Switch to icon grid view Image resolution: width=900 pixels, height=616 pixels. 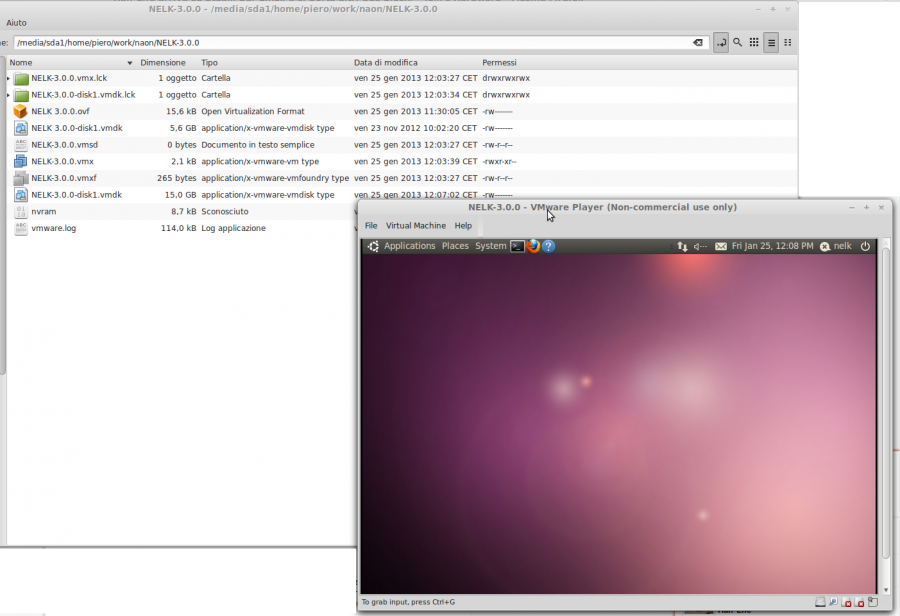tap(753, 43)
